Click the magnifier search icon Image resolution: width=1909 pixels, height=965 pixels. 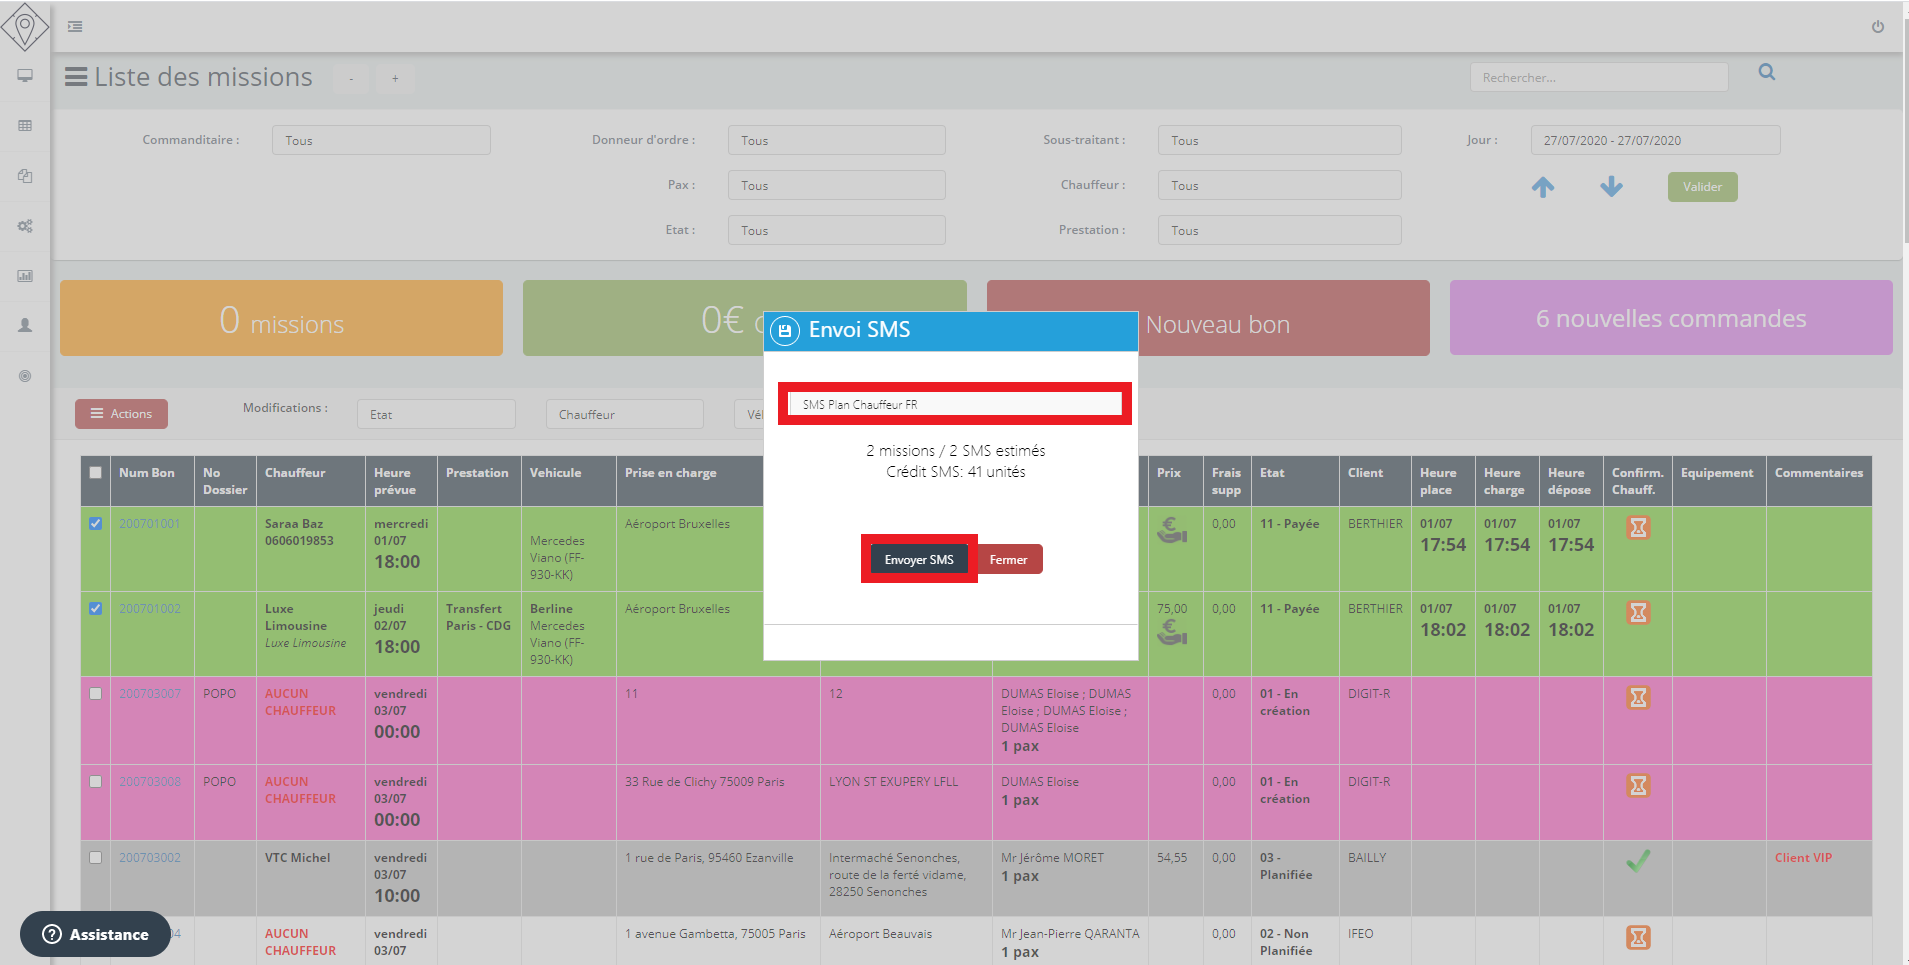(1767, 72)
